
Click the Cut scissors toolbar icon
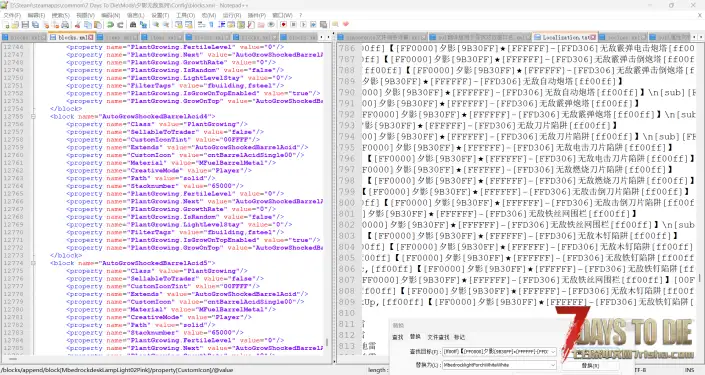[x=77, y=25]
